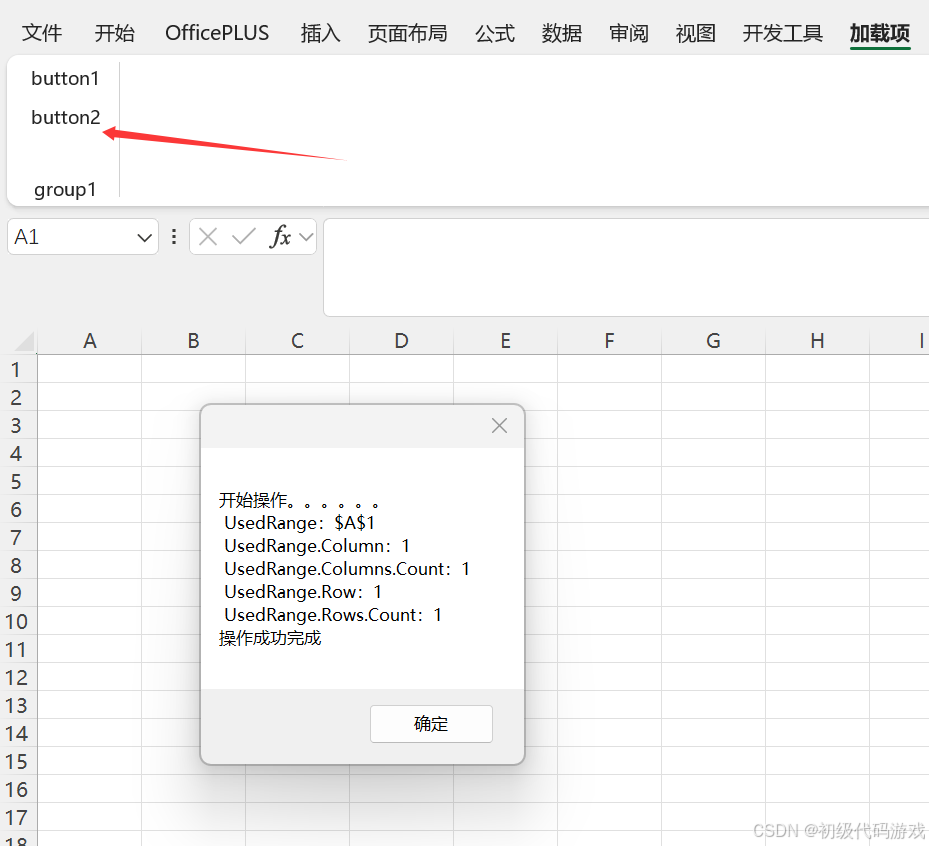Select row 17 header
Image resolution: width=929 pixels, height=846 pixels.
pos(16,818)
